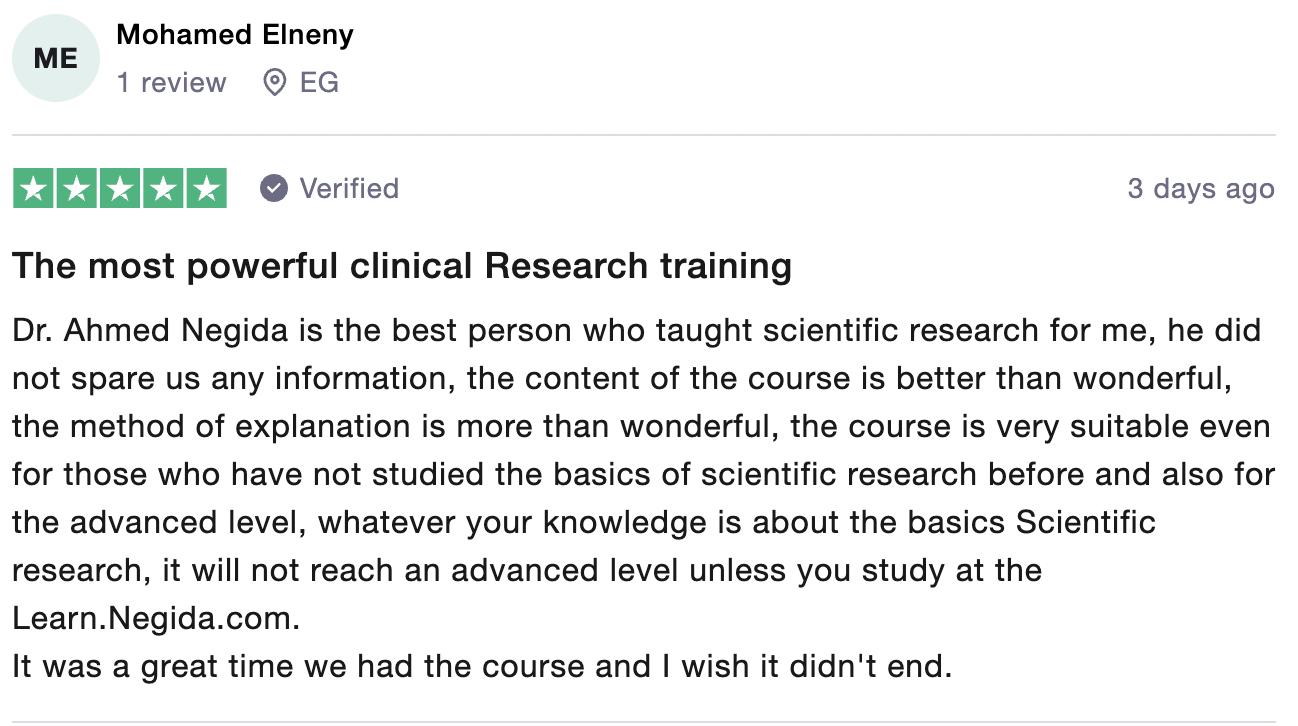
Task: Click the EG country label
Action: pos(319,82)
